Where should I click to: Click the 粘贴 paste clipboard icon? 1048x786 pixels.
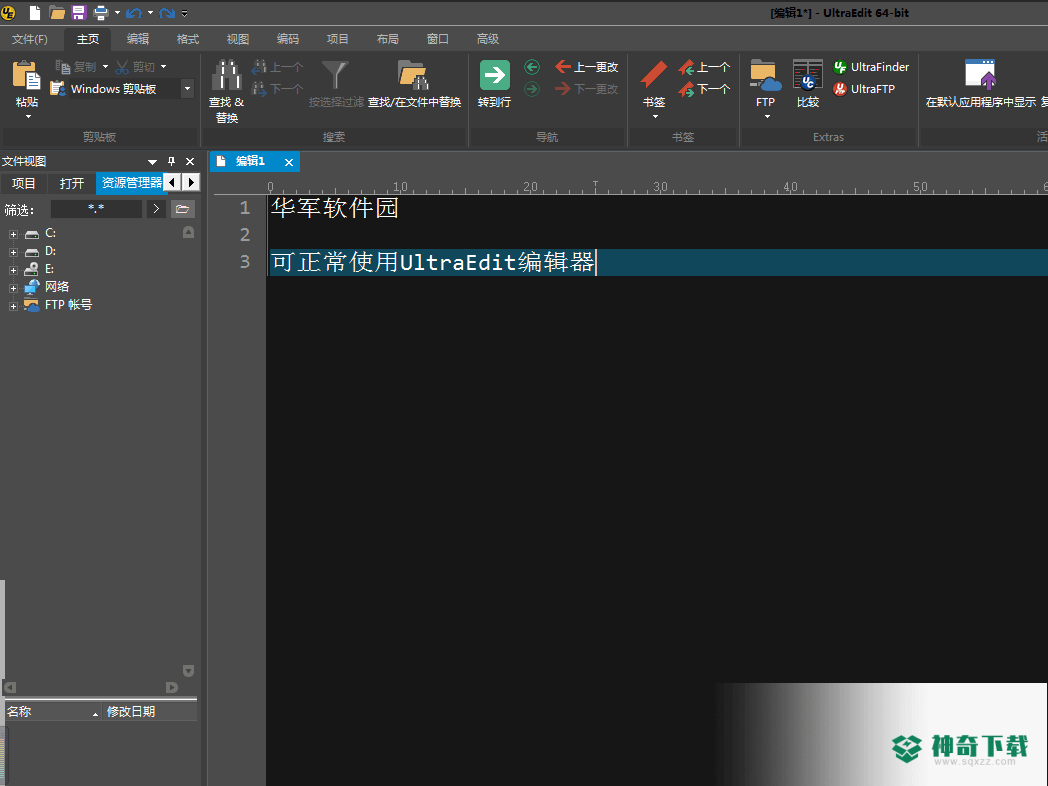(27, 75)
